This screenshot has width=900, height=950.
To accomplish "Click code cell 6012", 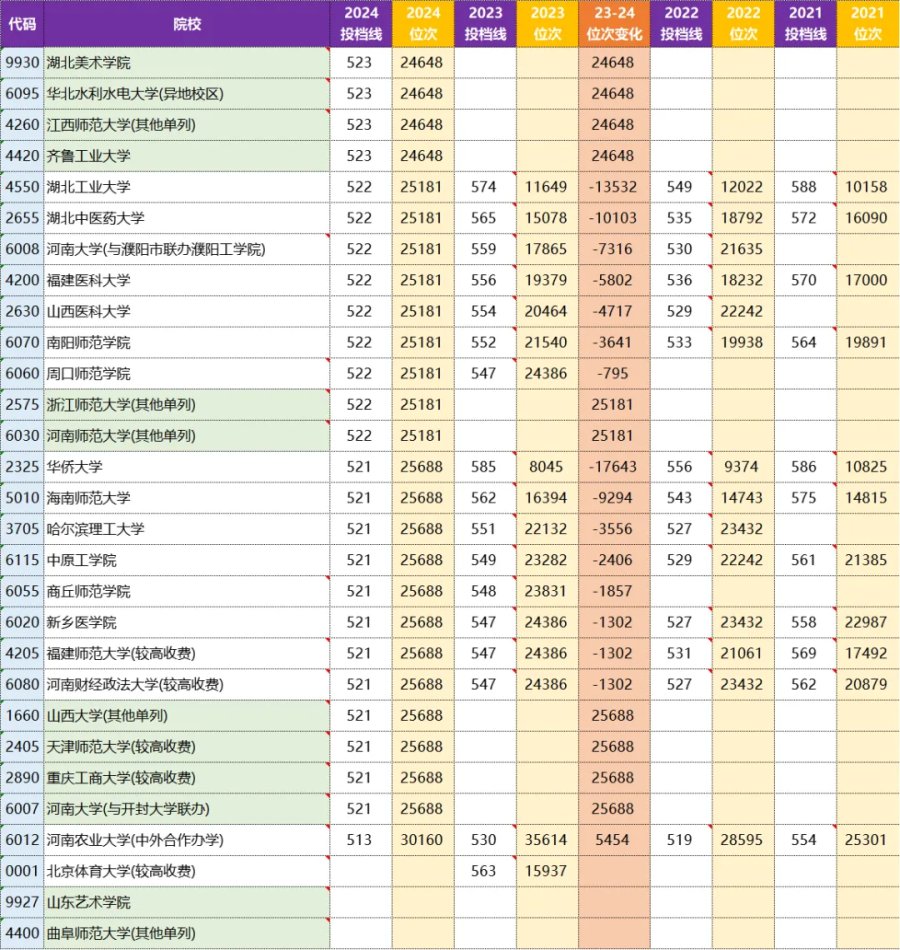I will (x=22, y=840).
